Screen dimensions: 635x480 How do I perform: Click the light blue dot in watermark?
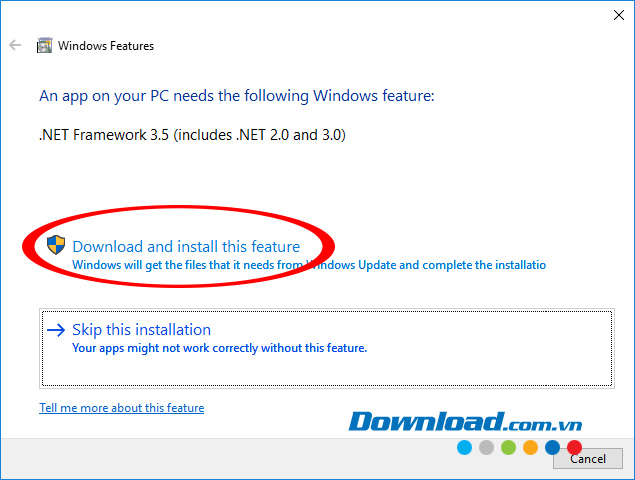464,448
